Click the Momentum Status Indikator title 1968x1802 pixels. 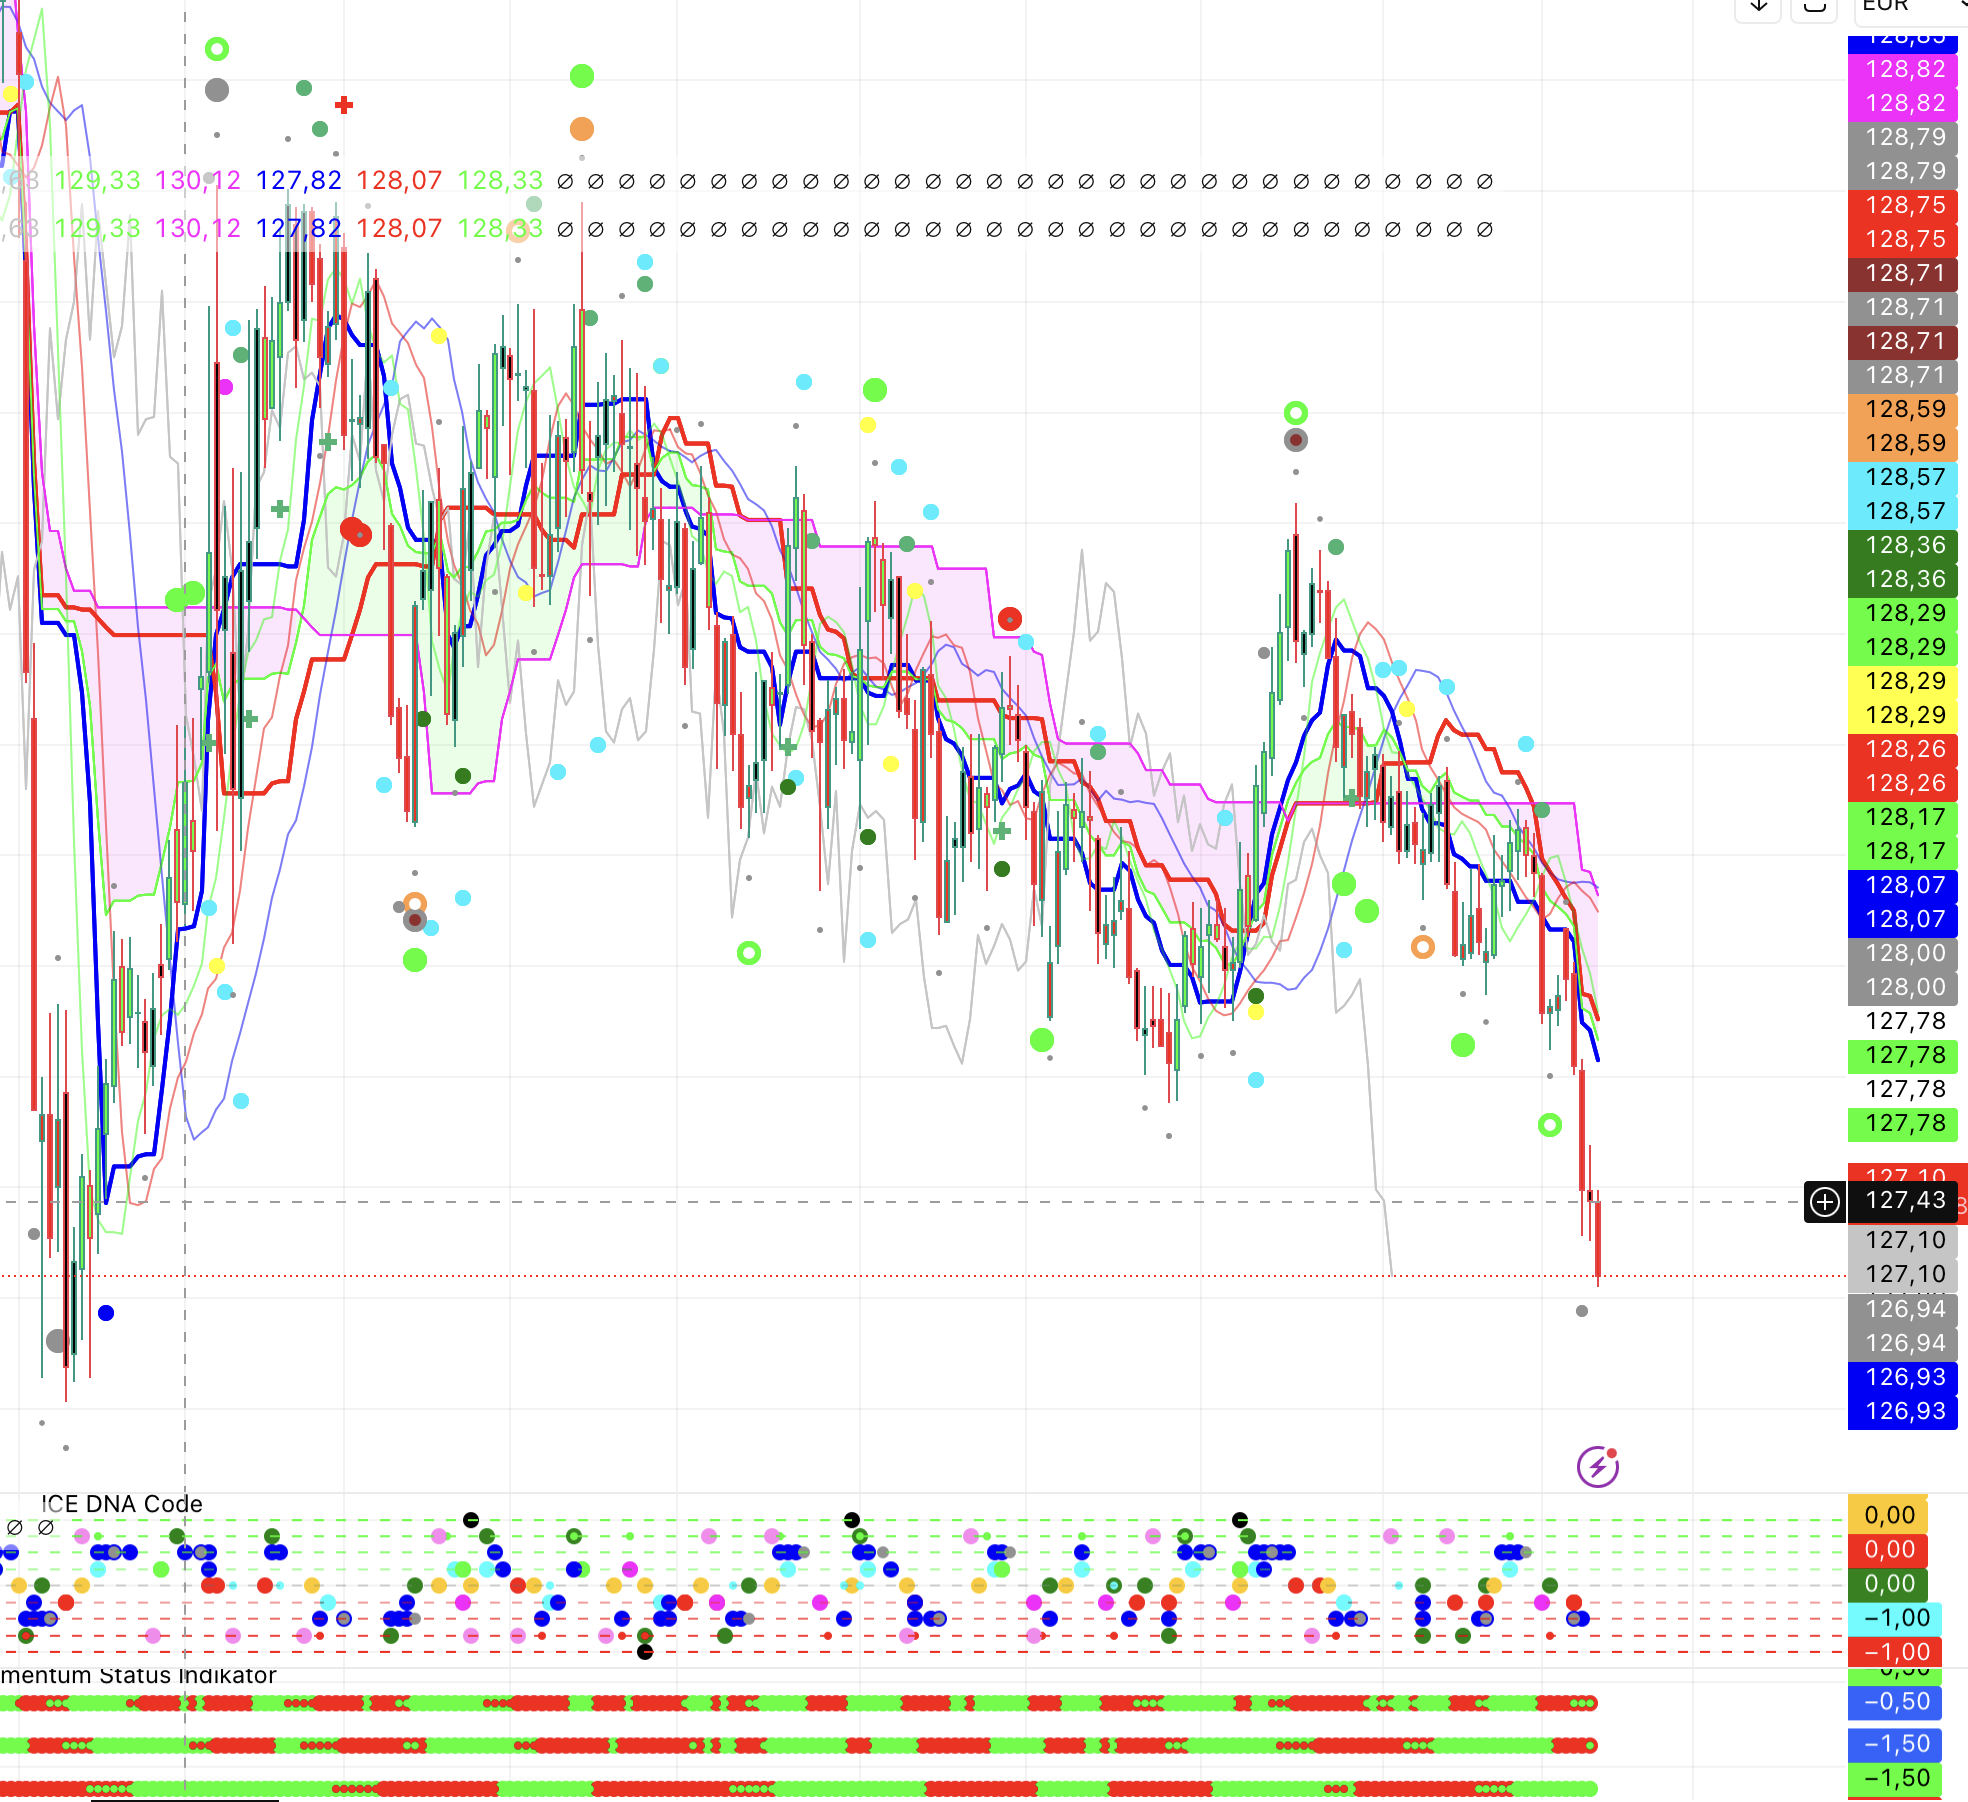tap(138, 1675)
